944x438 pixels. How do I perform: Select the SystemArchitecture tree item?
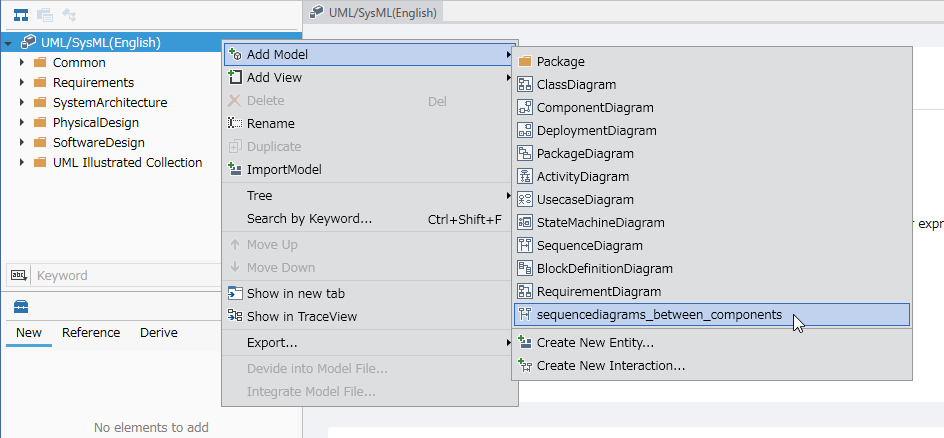(110, 102)
